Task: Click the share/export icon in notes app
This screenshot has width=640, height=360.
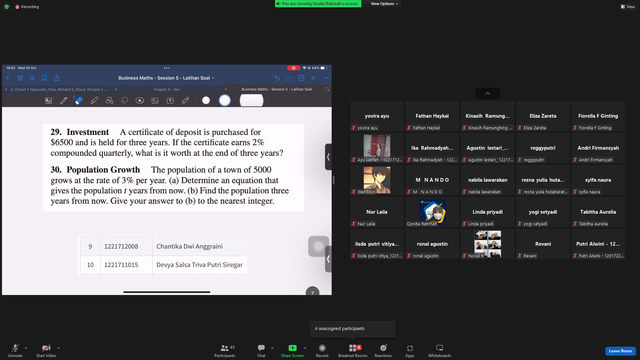Action: tap(57, 78)
